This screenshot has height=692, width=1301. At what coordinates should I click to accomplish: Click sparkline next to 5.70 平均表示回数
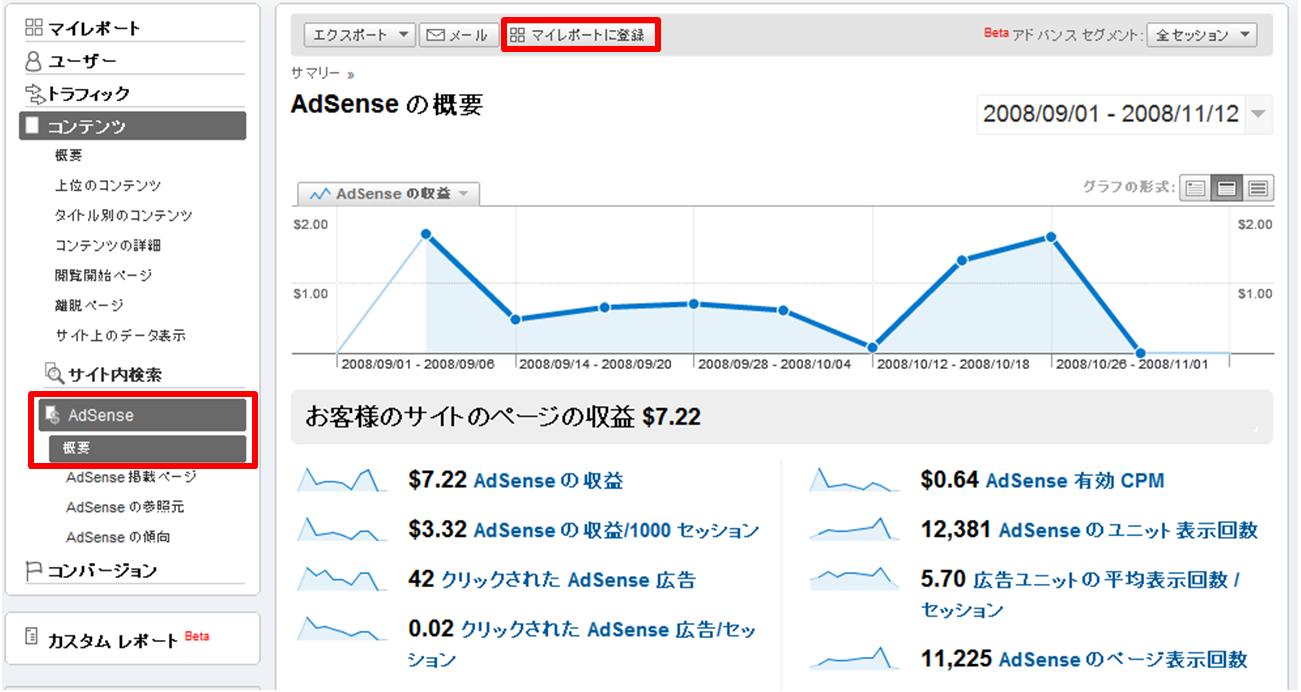(854, 578)
